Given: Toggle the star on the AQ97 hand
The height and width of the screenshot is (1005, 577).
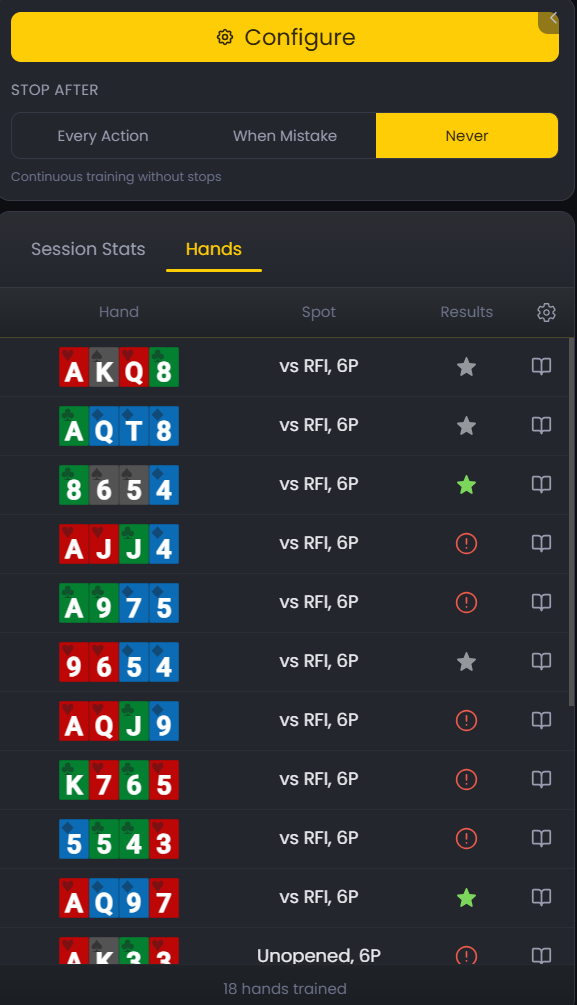Looking at the screenshot, I should coord(466,897).
